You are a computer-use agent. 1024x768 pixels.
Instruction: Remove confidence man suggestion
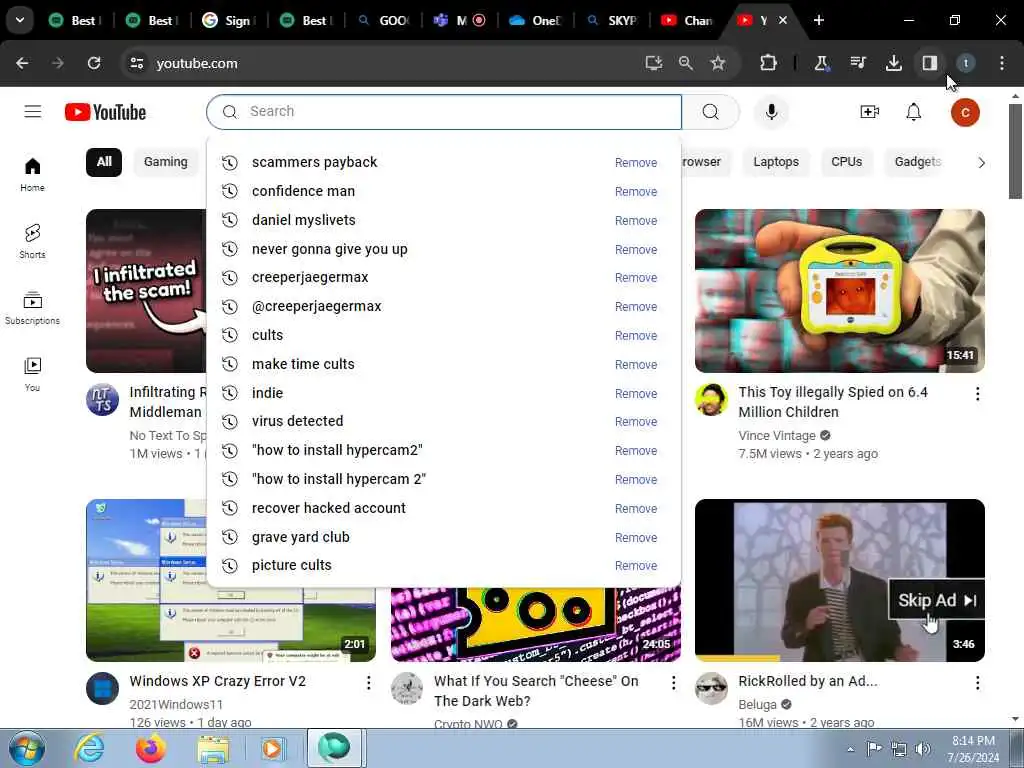636,191
